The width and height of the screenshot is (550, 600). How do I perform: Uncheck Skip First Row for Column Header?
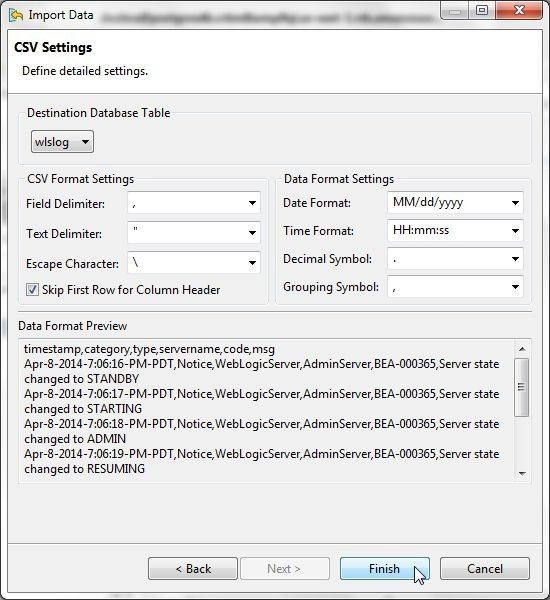(x=32, y=290)
